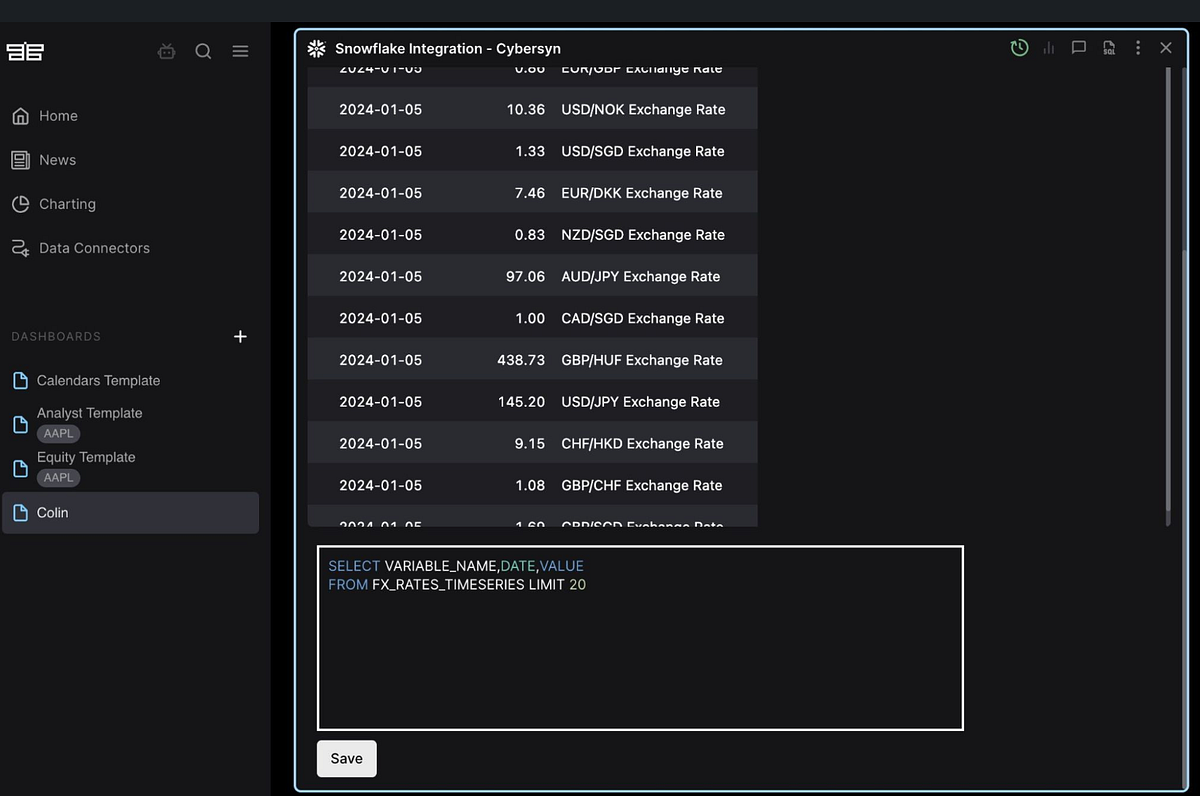Click the robot assistant icon
The image size is (1200, 796).
(x=166, y=51)
